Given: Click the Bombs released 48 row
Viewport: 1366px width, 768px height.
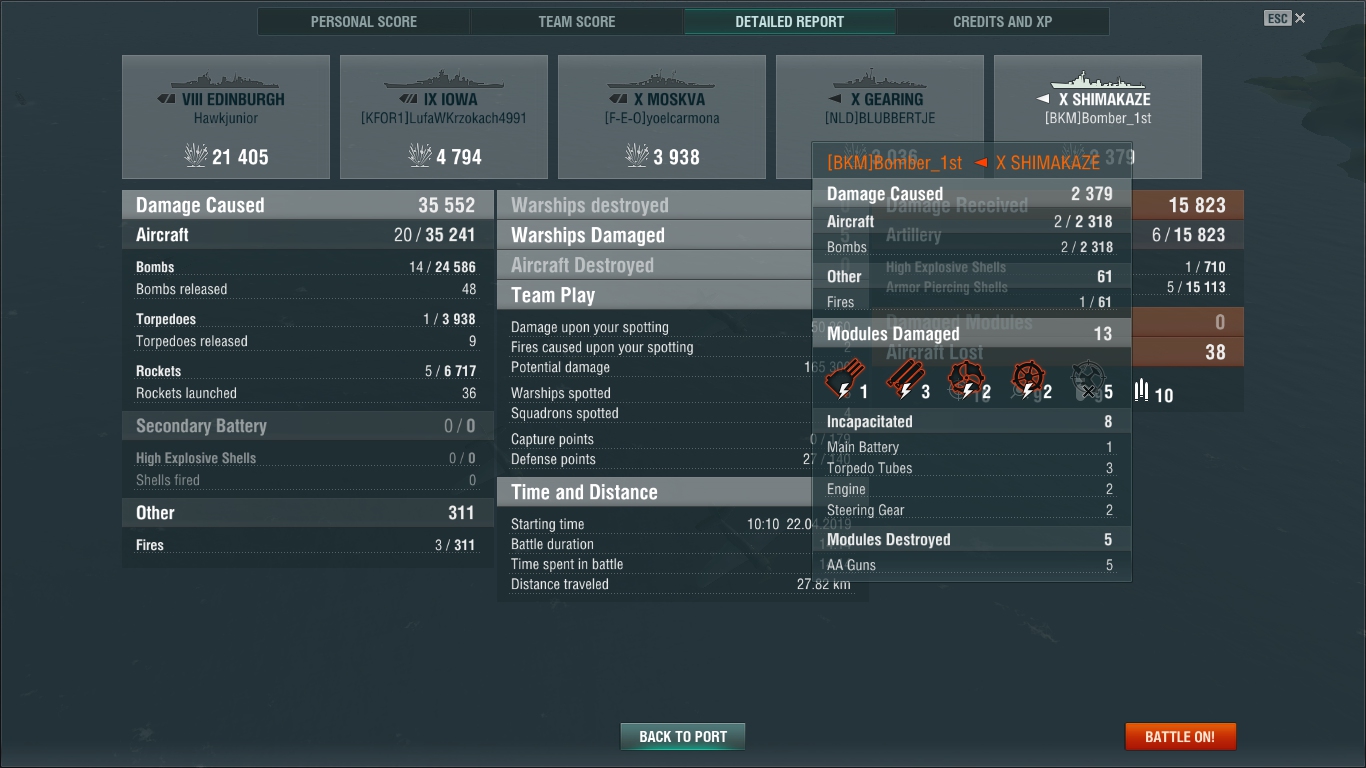Looking at the screenshot, I should point(307,289).
